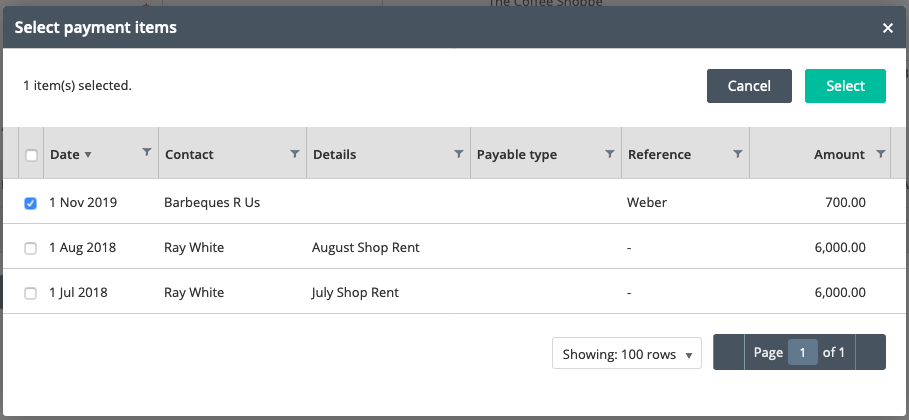Click the Cancel button
The width and height of the screenshot is (909, 420).
(x=749, y=86)
